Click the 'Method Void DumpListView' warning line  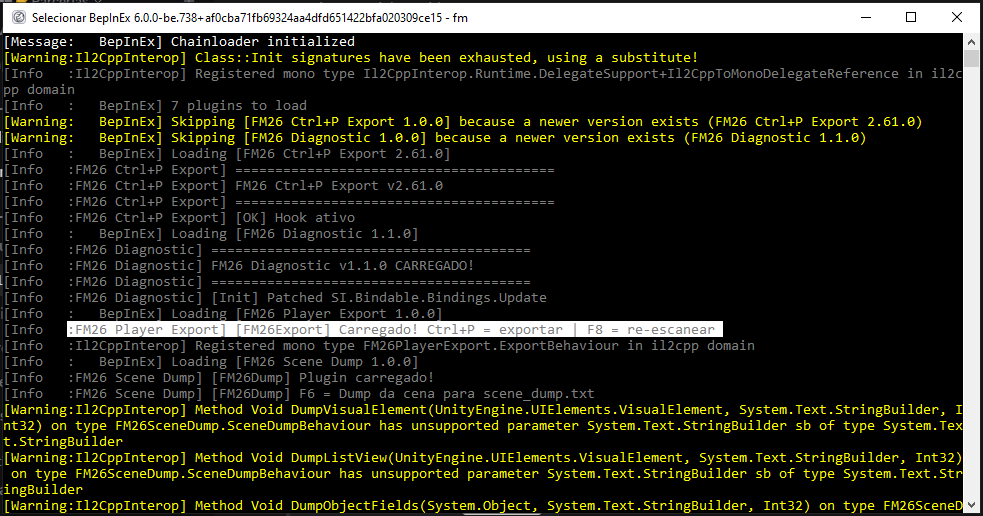click(x=483, y=473)
